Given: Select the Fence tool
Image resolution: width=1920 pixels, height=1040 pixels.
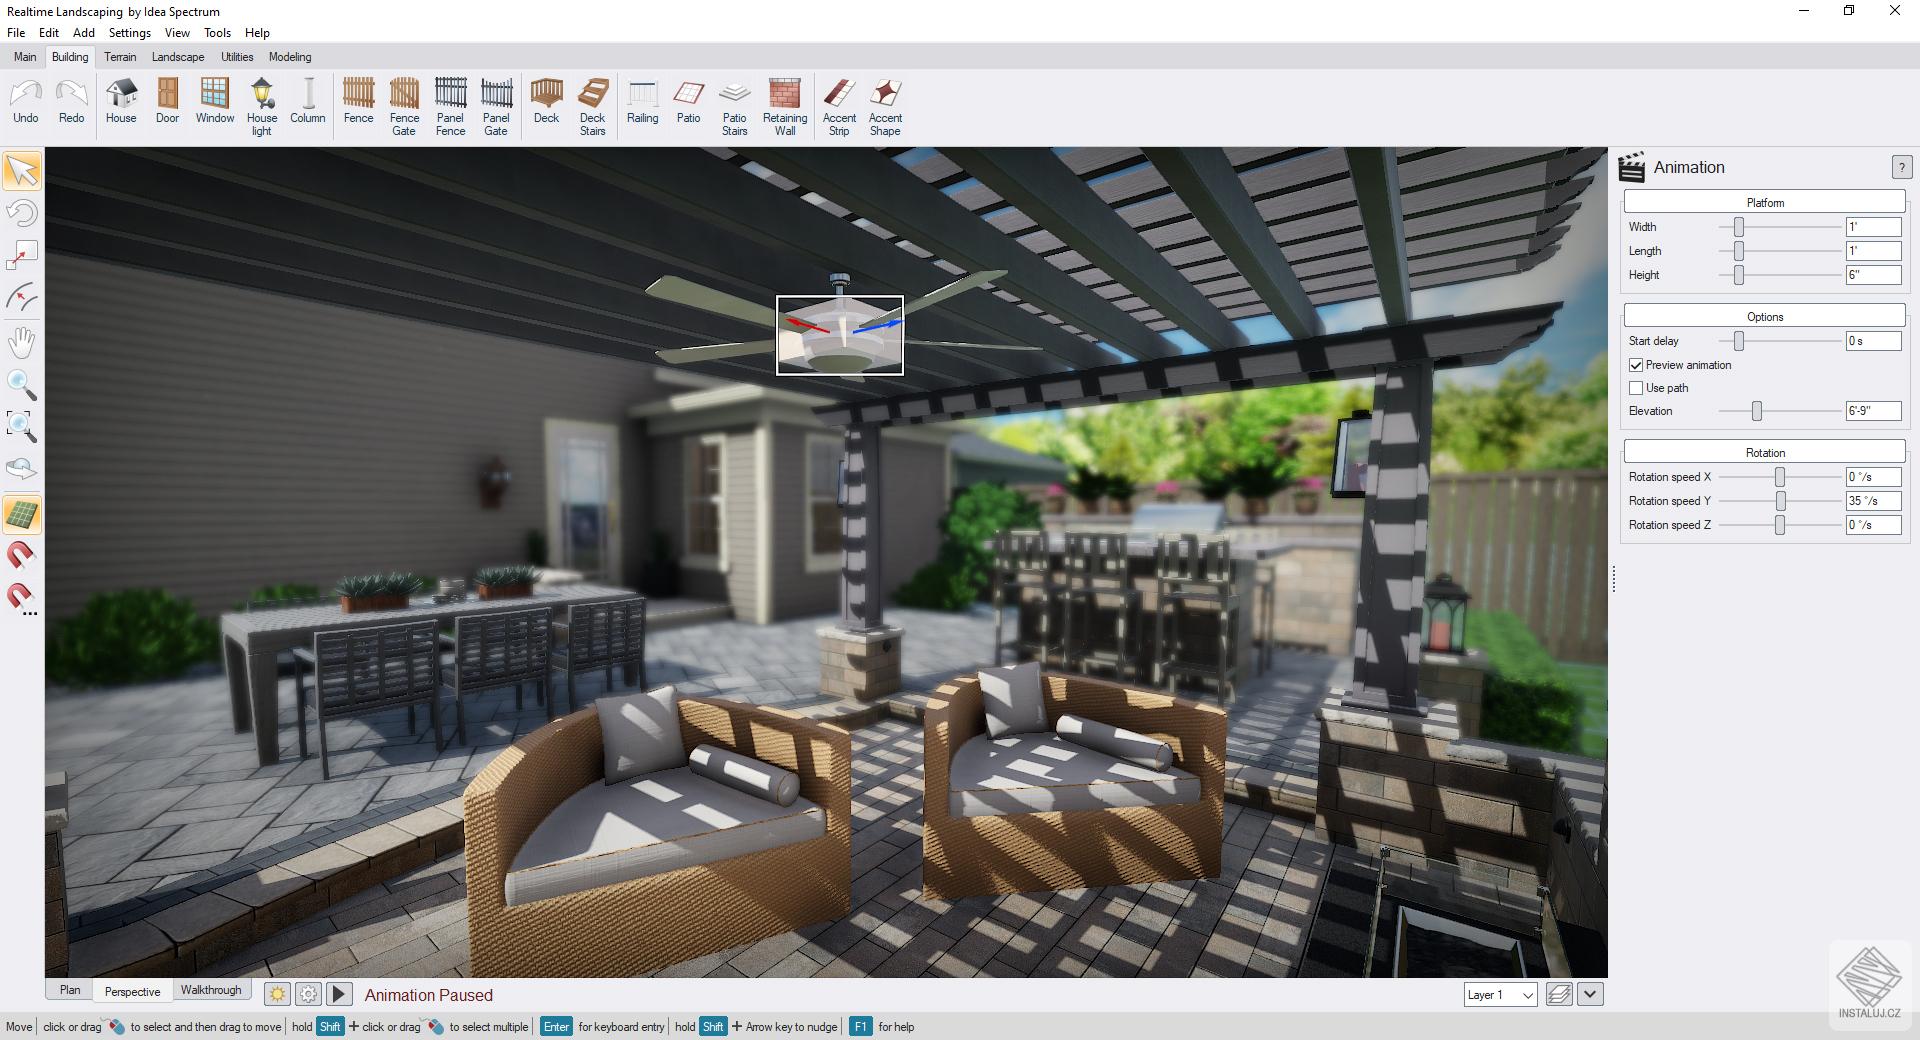Looking at the screenshot, I should tap(357, 104).
